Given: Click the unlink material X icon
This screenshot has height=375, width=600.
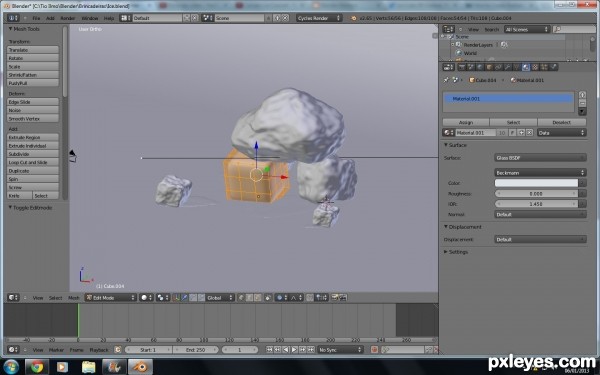Looking at the screenshot, I should [530, 132].
